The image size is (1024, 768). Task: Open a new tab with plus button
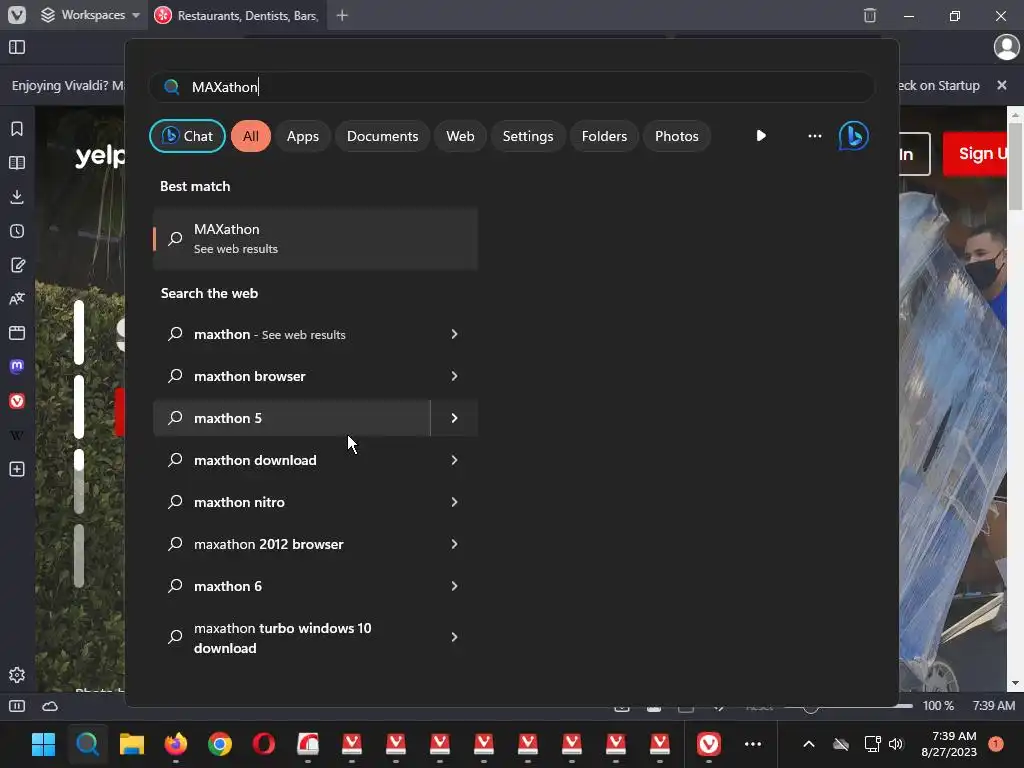pyautogui.click(x=342, y=15)
